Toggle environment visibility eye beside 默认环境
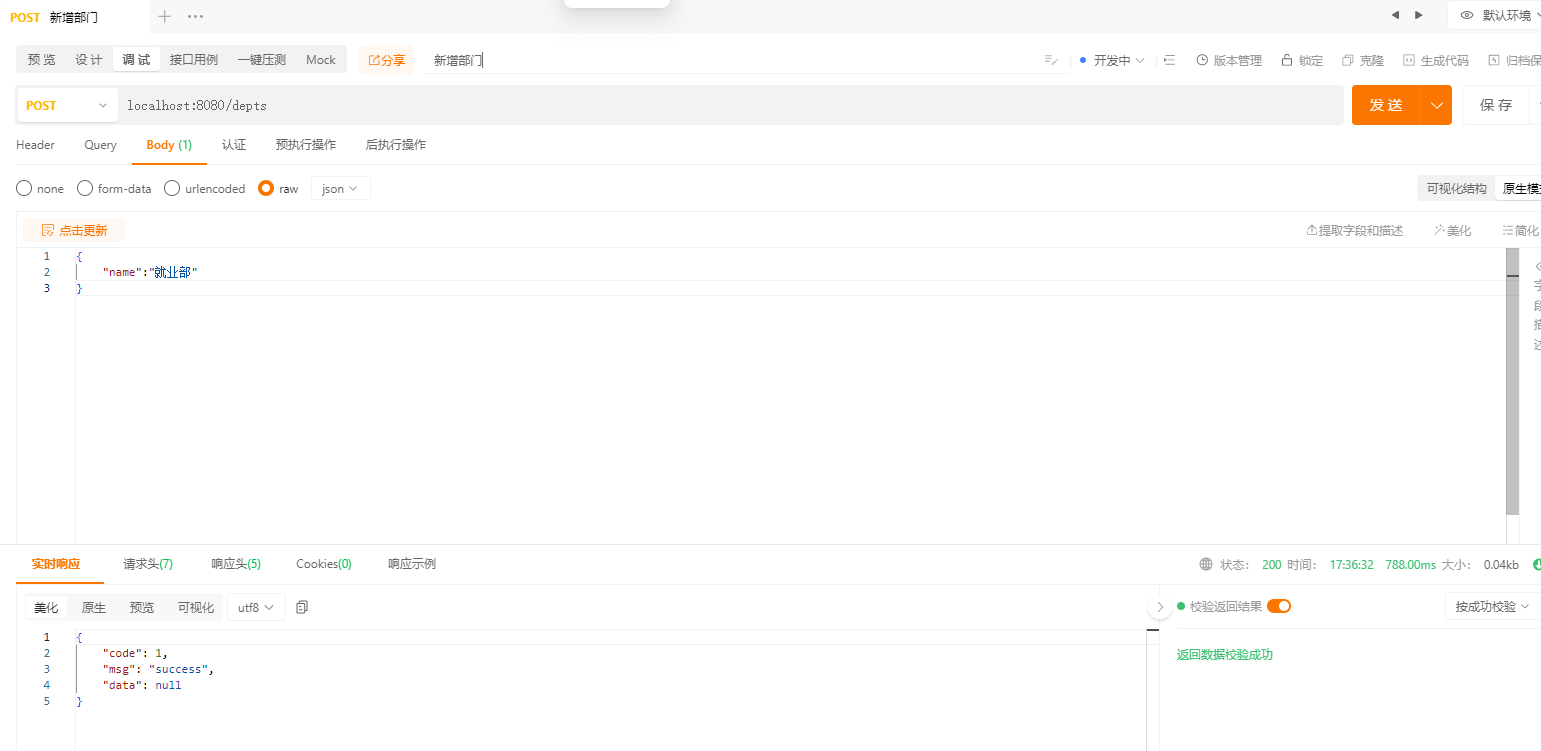Viewport: 1541px width, 751px height. [1465, 15]
